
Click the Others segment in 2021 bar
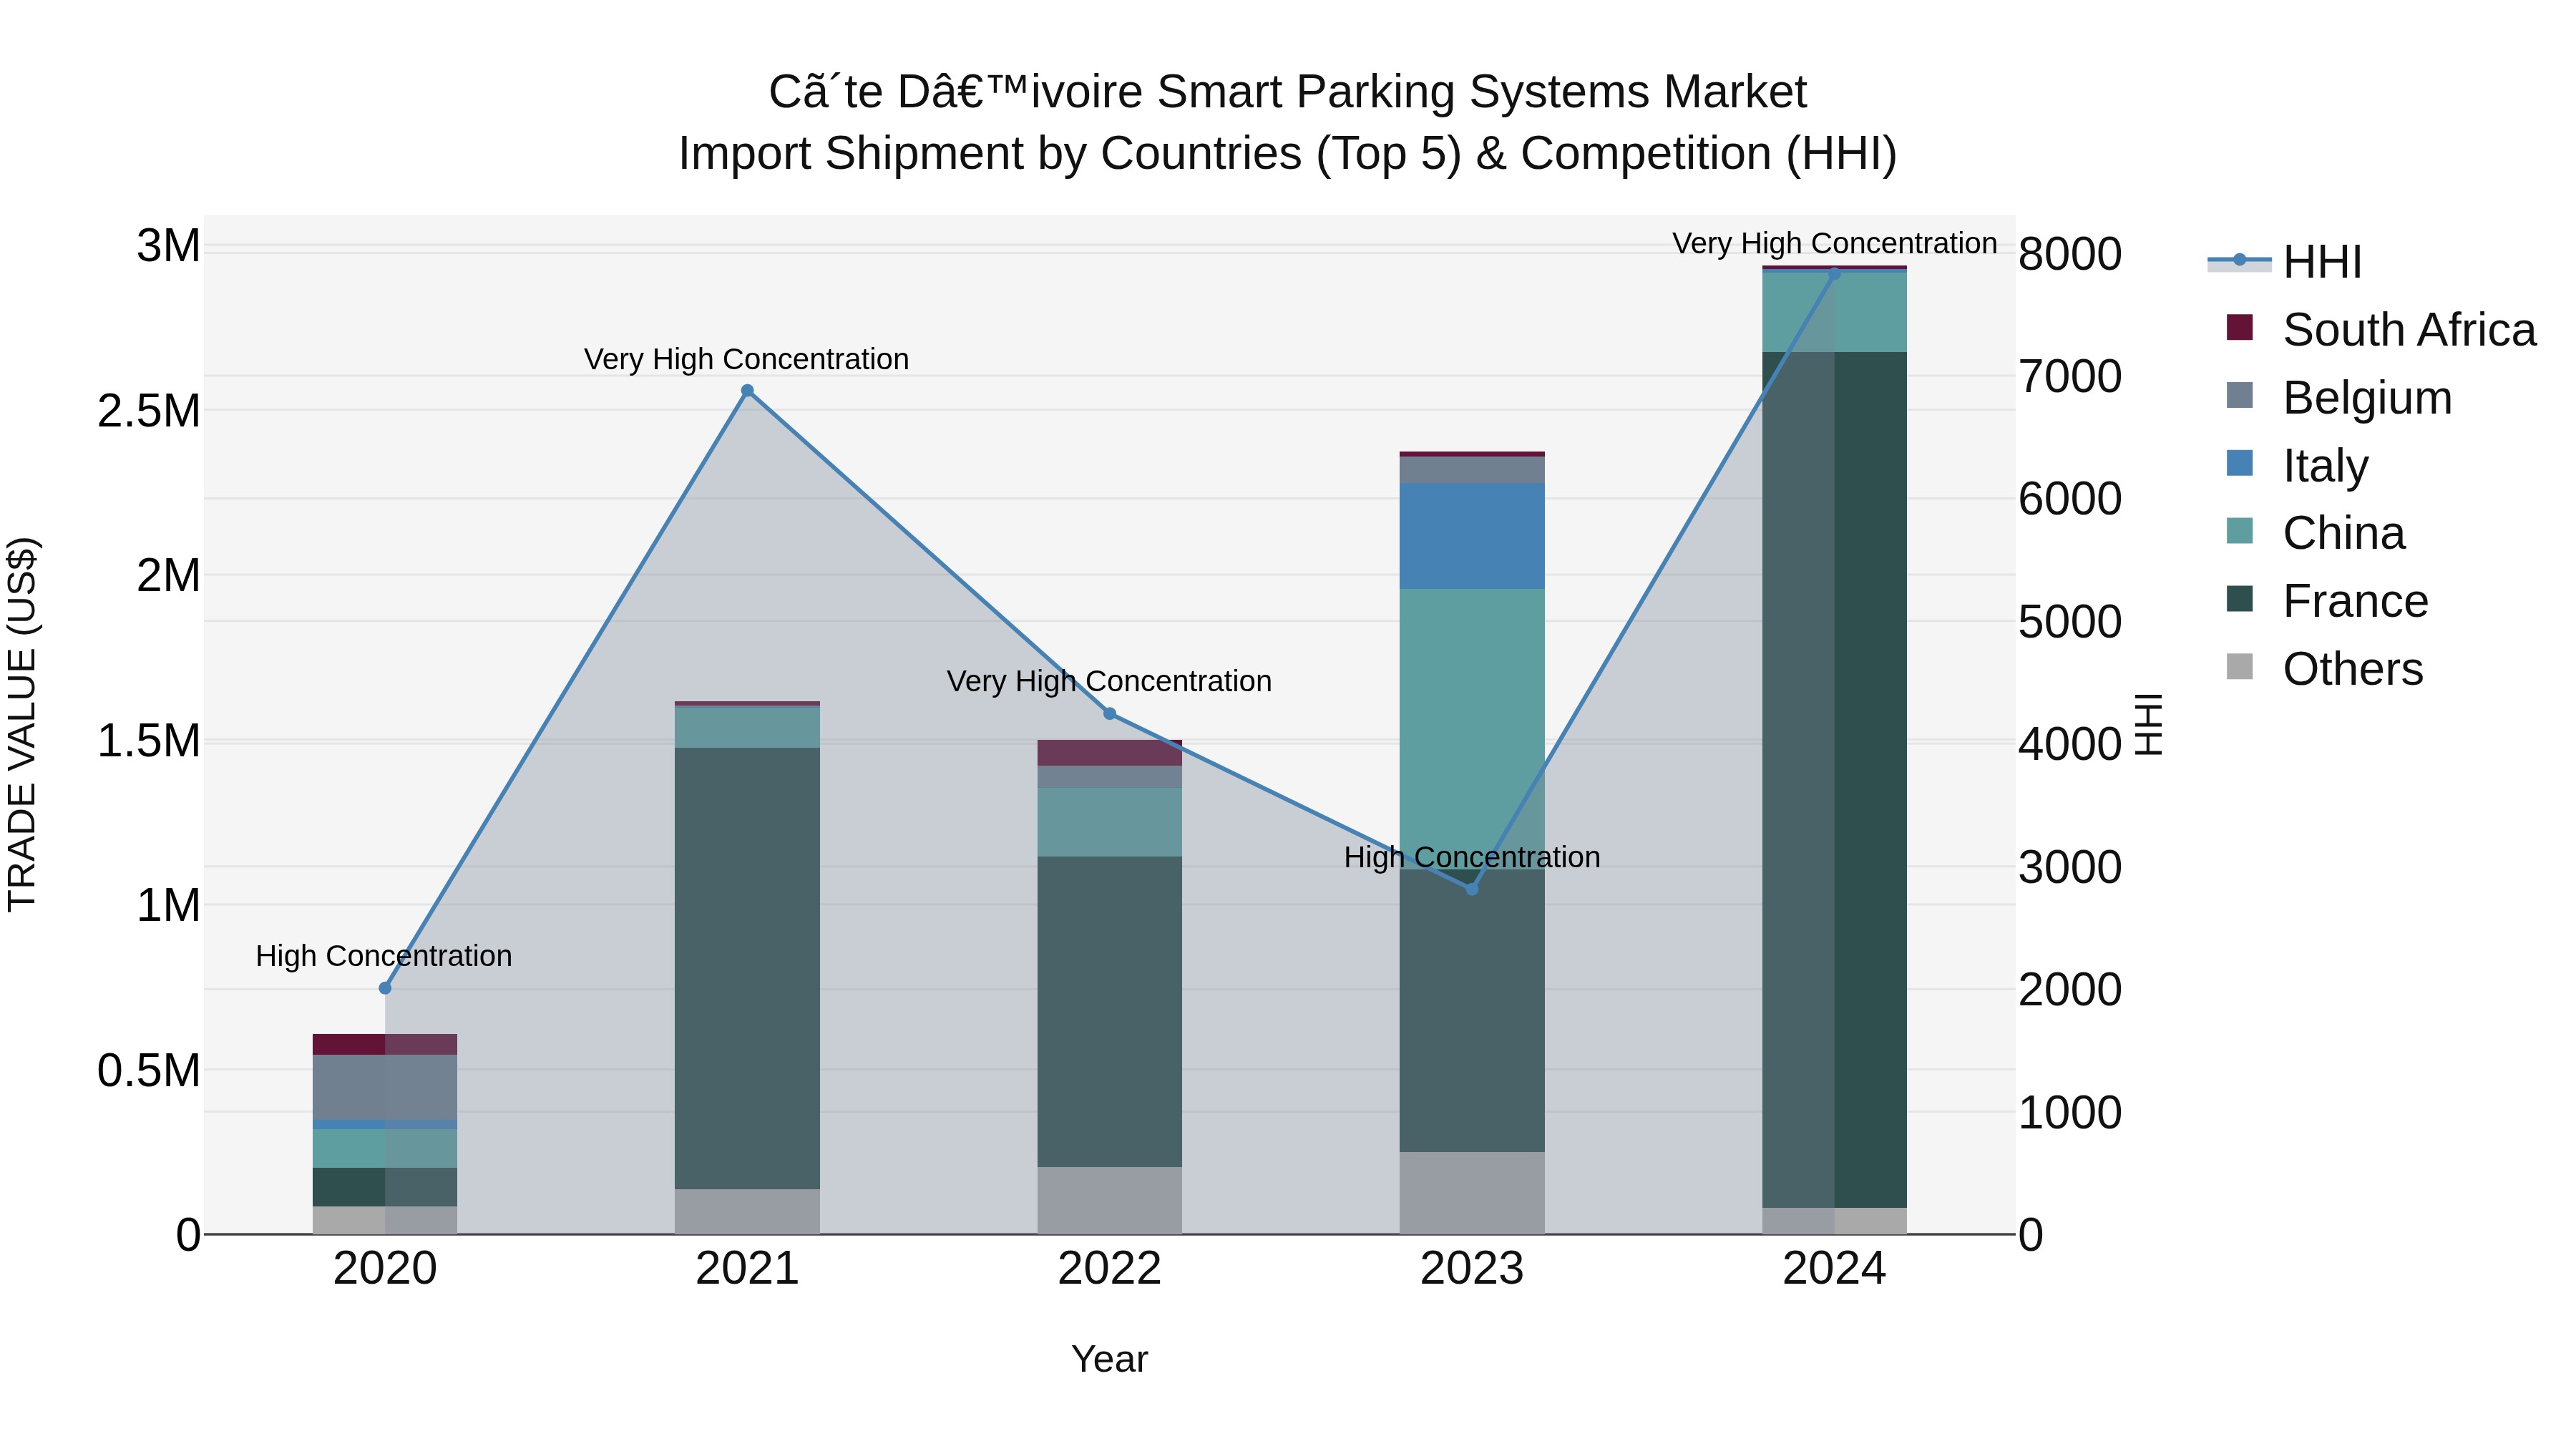[747, 1211]
